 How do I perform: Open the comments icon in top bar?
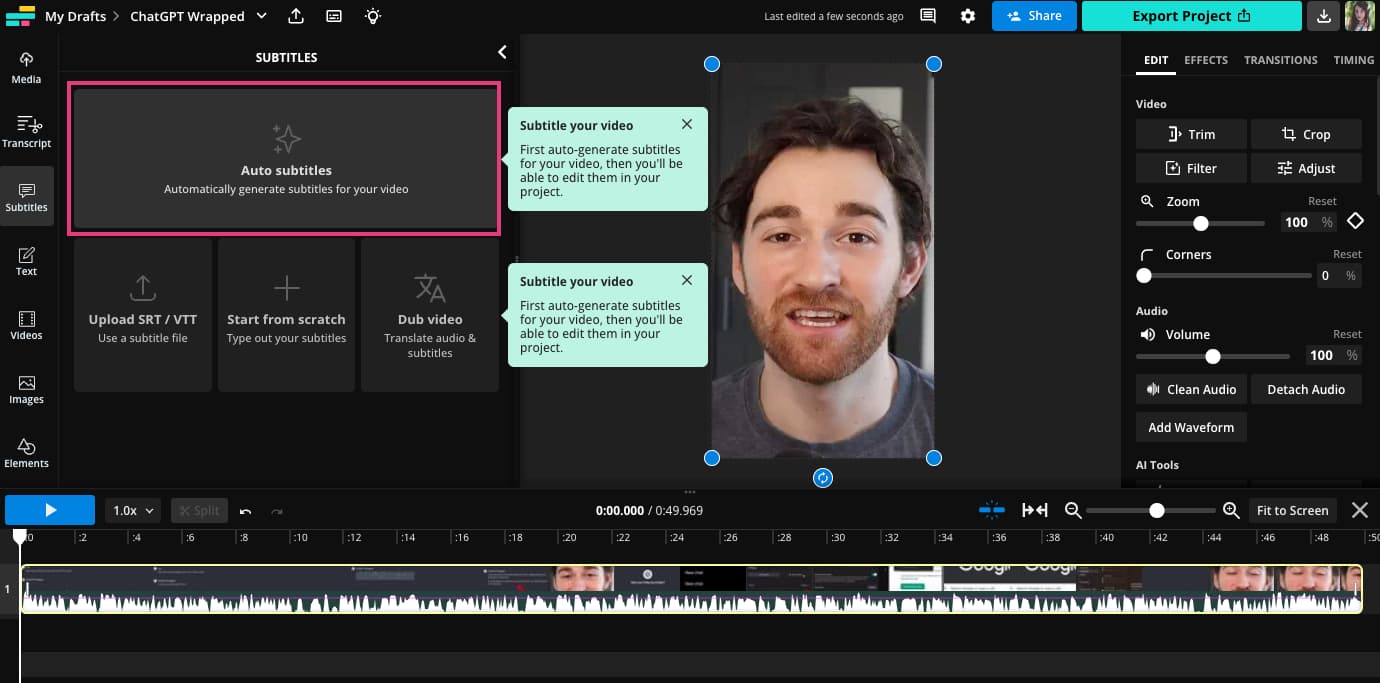tap(928, 16)
